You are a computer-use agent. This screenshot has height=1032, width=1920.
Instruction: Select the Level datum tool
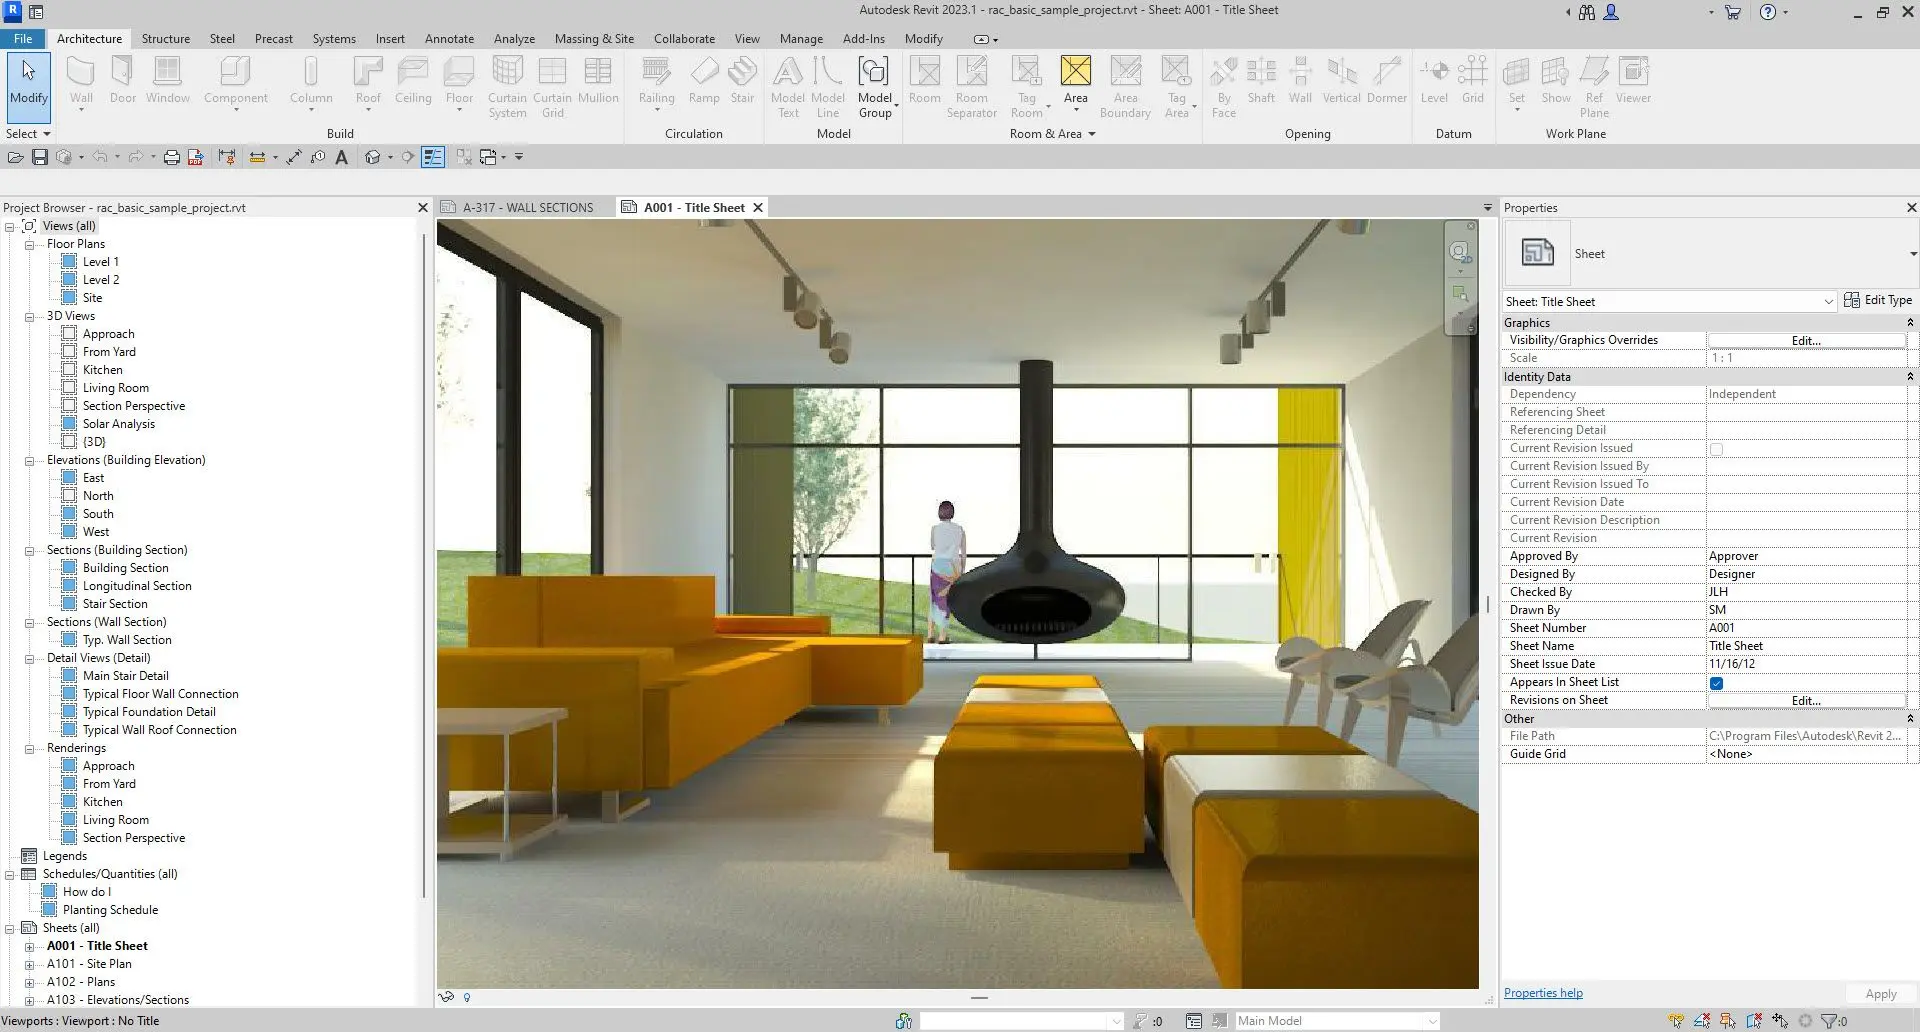tap(1434, 81)
